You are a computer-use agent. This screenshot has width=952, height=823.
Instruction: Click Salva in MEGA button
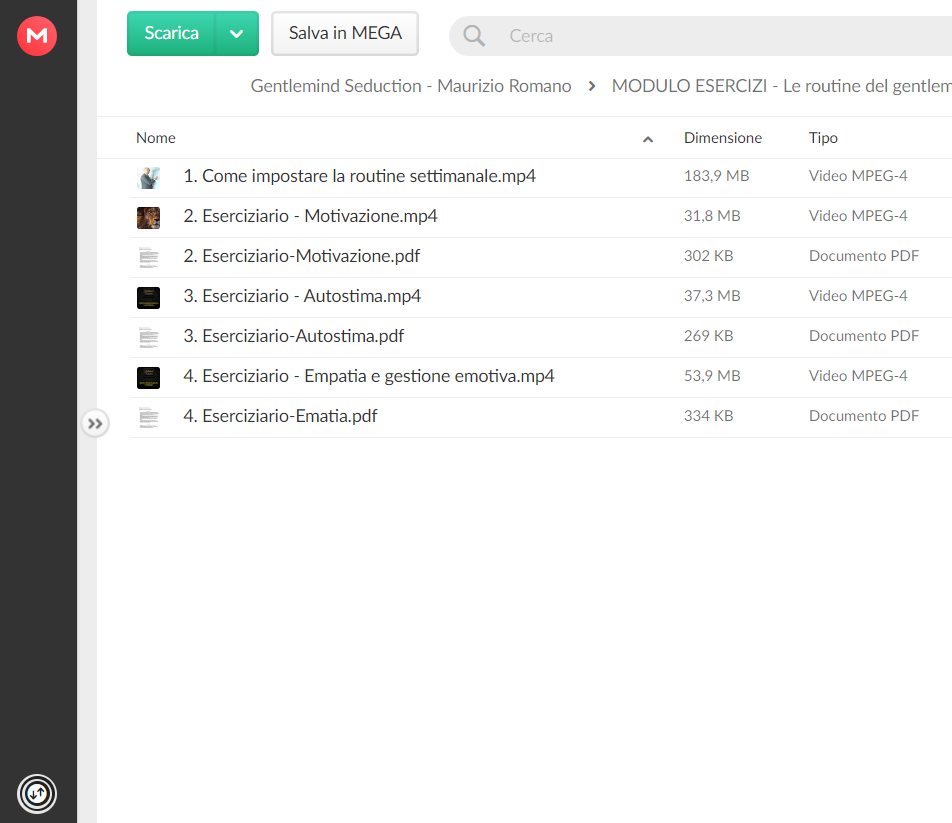(x=345, y=33)
